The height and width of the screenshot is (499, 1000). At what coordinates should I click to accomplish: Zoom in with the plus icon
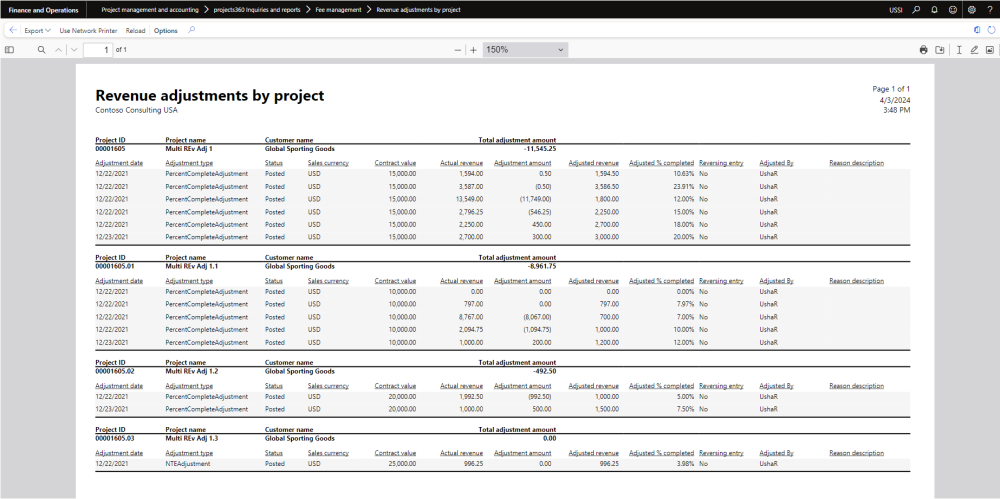point(473,50)
